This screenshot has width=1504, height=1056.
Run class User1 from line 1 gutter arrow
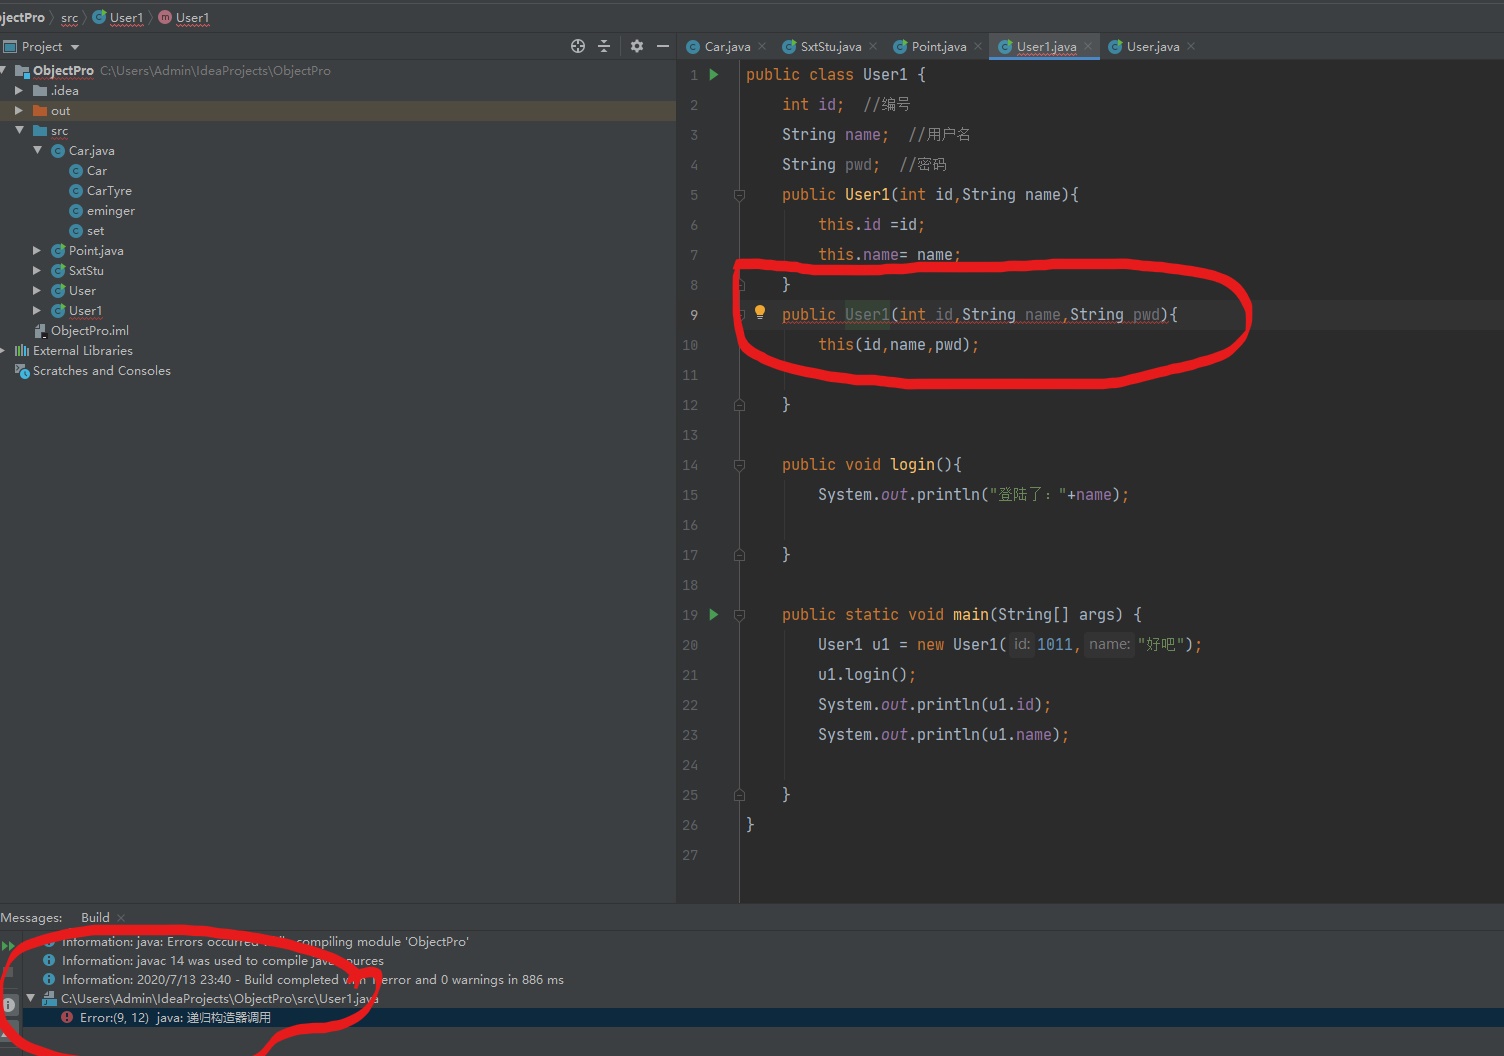714,74
